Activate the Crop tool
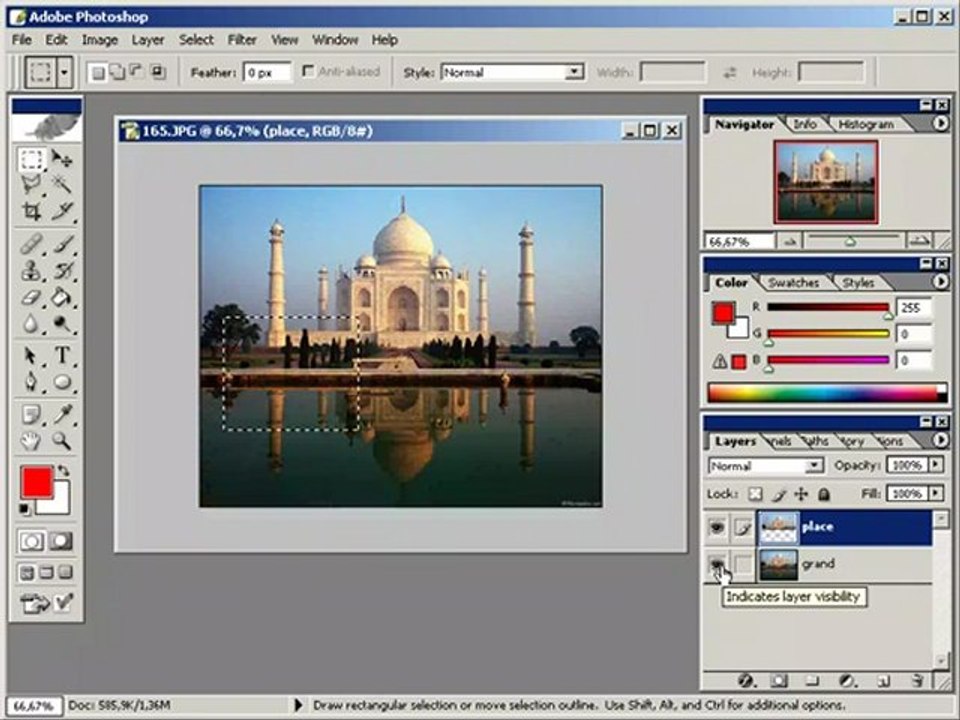960x720 pixels. pos(31,211)
